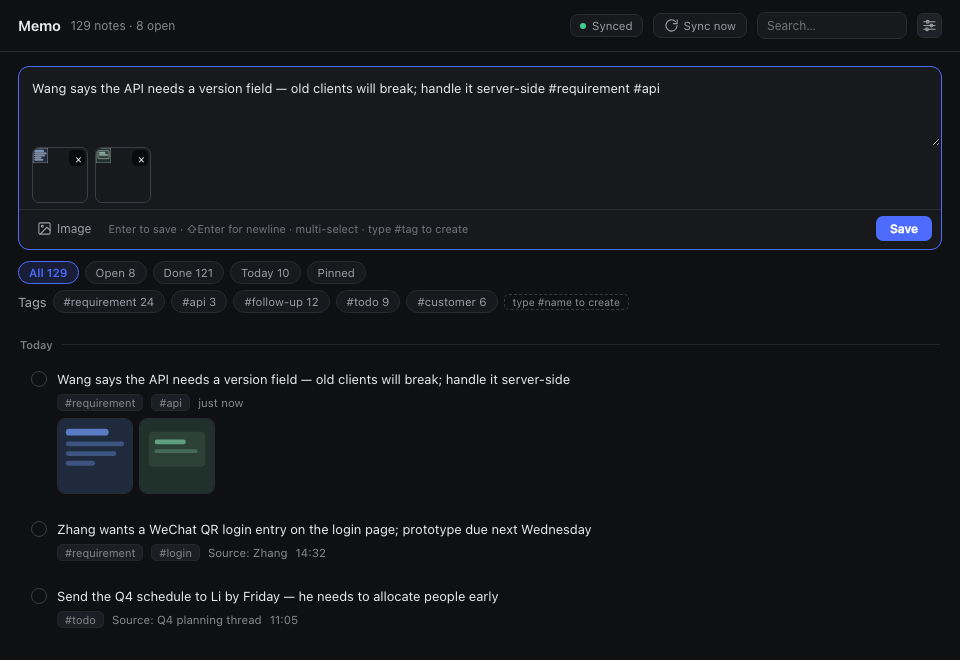Image resolution: width=960 pixels, height=660 pixels.
Task: Select the Done 121 filter
Action: pos(188,273)
